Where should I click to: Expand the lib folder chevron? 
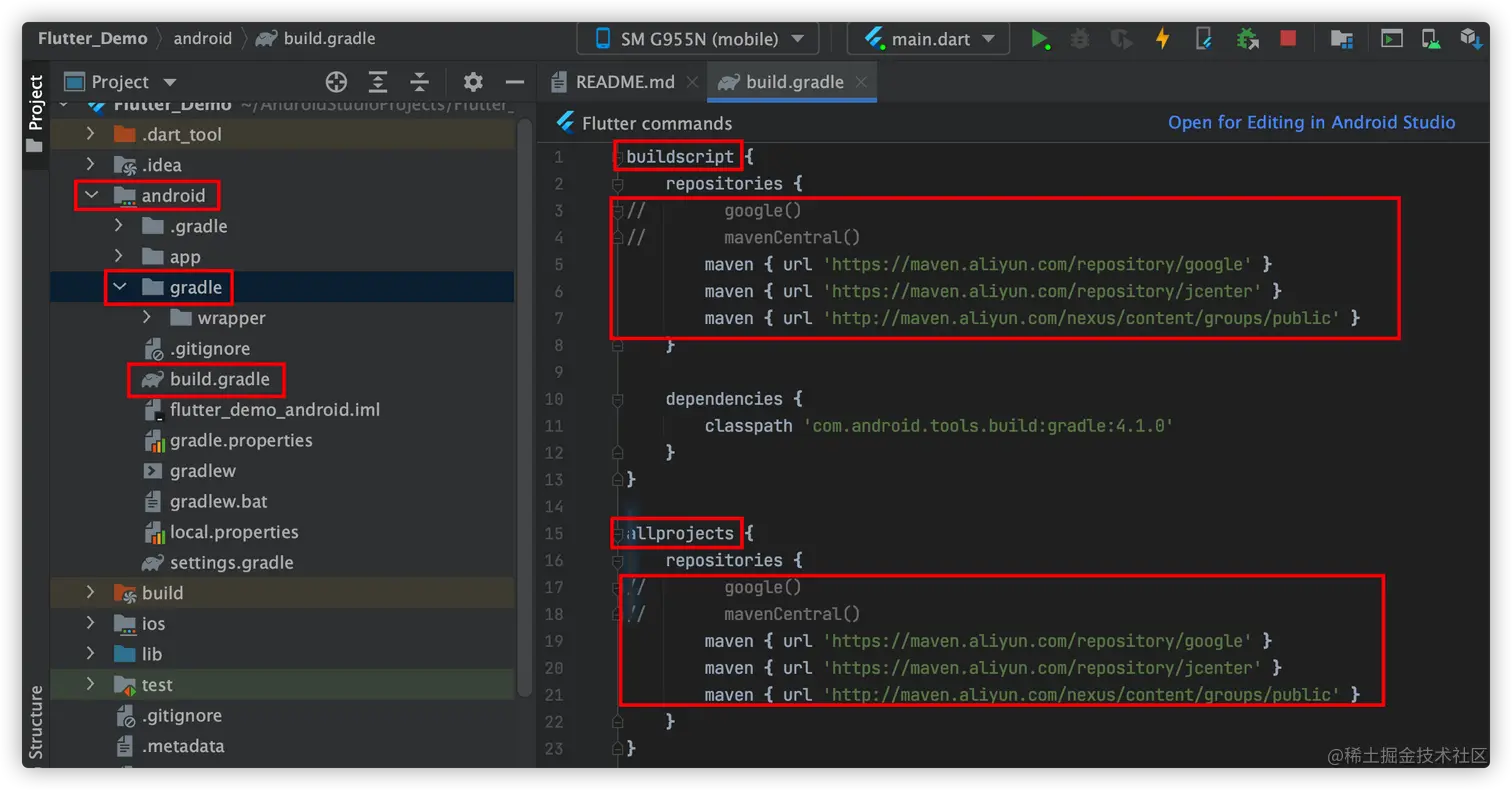[x=91, y=654]
